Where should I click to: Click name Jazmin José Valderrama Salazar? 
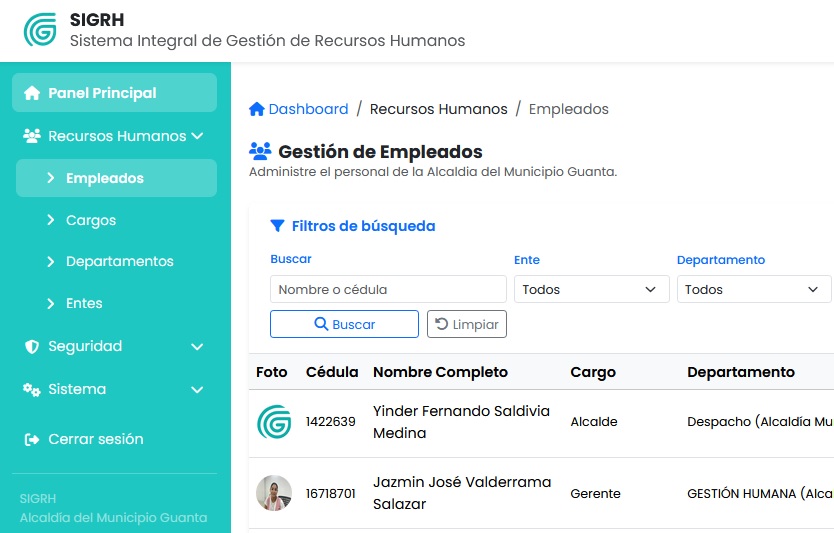point(462,493)
